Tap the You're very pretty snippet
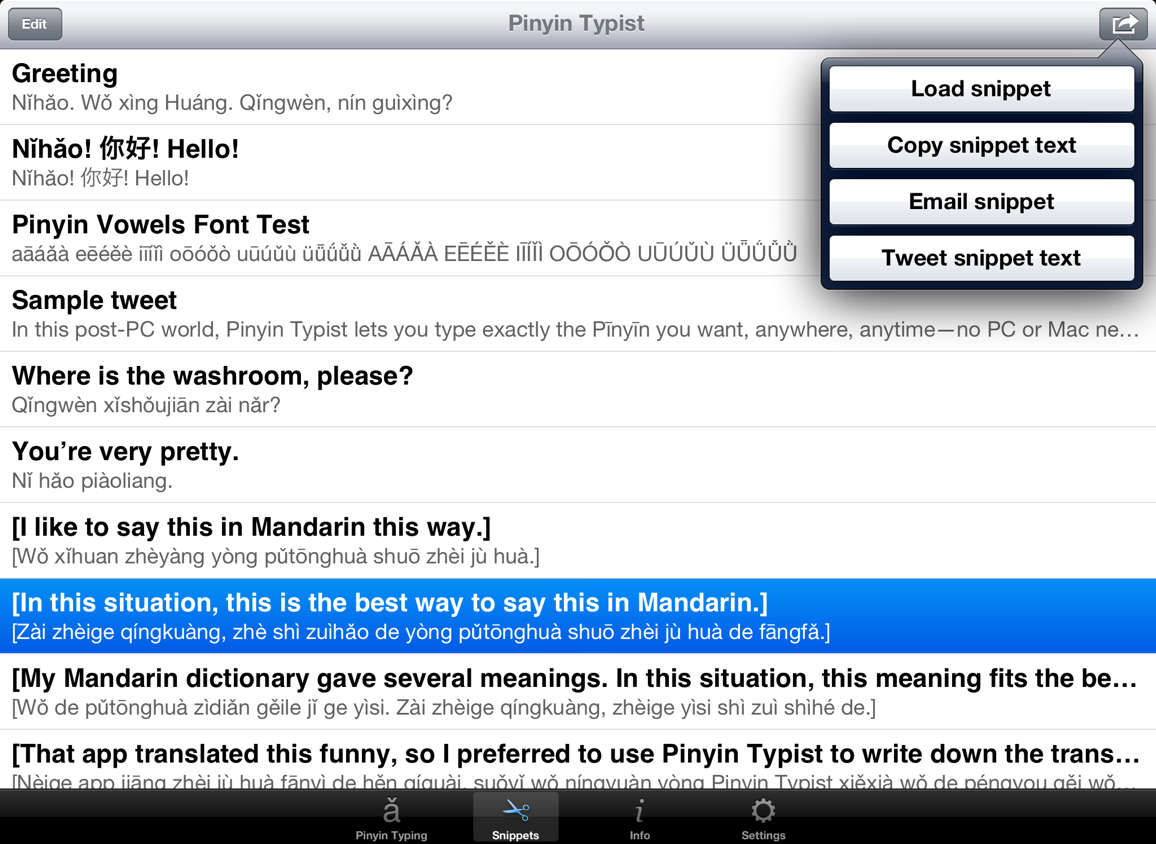Screen dimensions: 1156x844 (300, 464)
